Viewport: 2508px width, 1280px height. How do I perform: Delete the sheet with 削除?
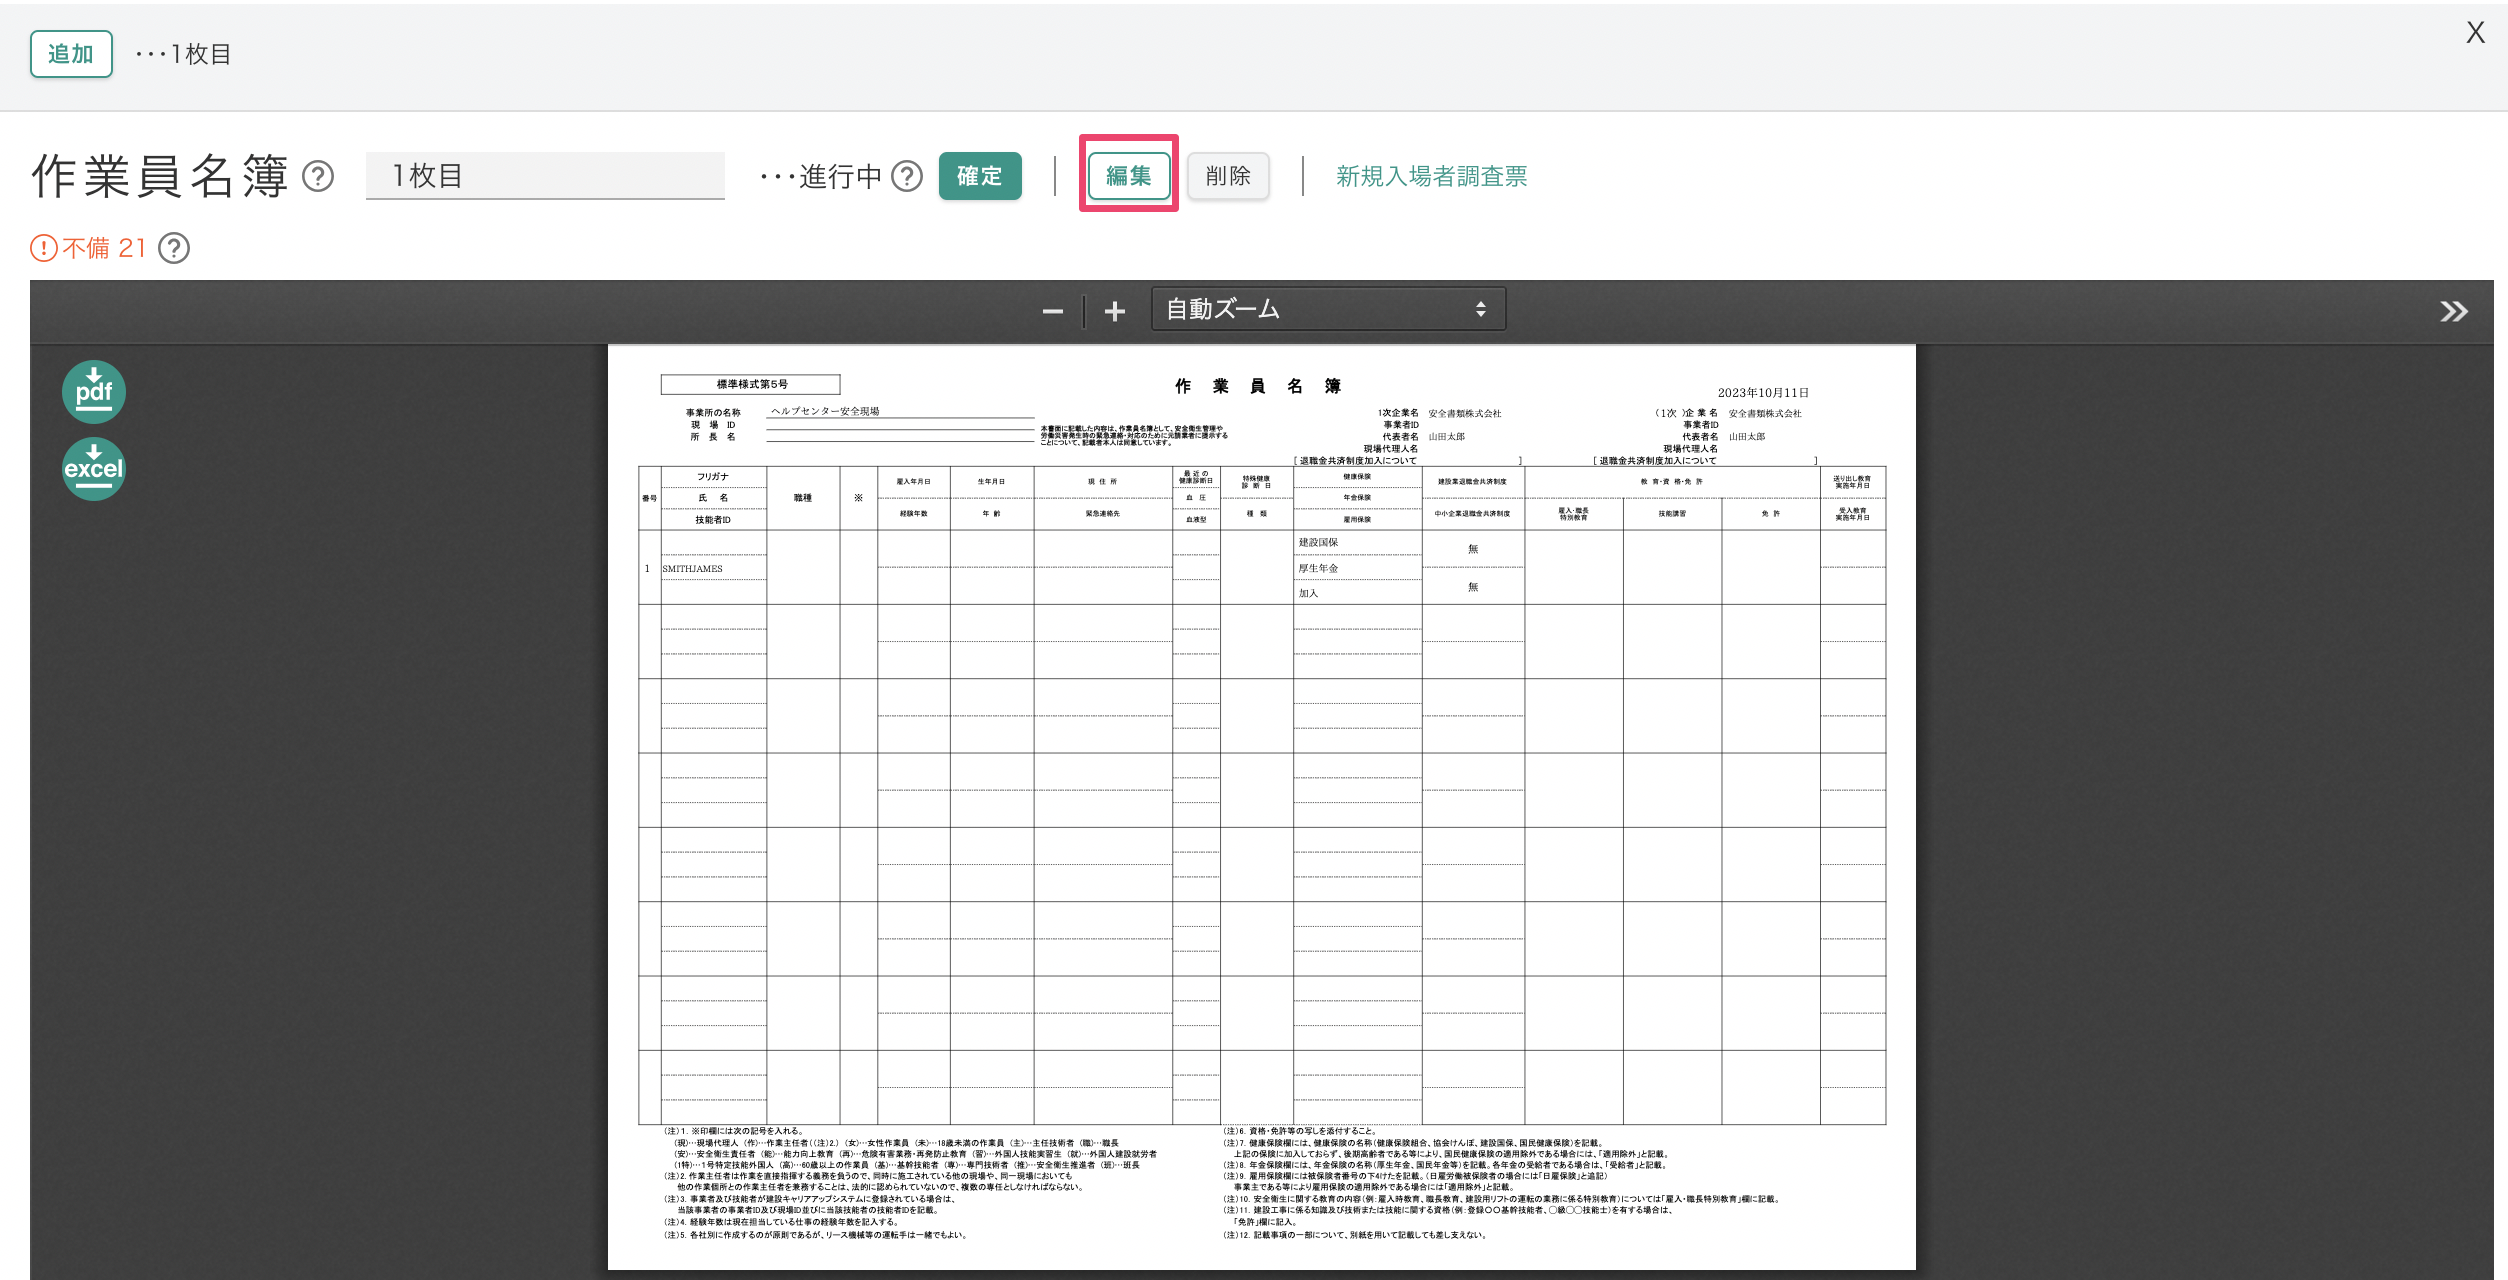(1227, 175)
